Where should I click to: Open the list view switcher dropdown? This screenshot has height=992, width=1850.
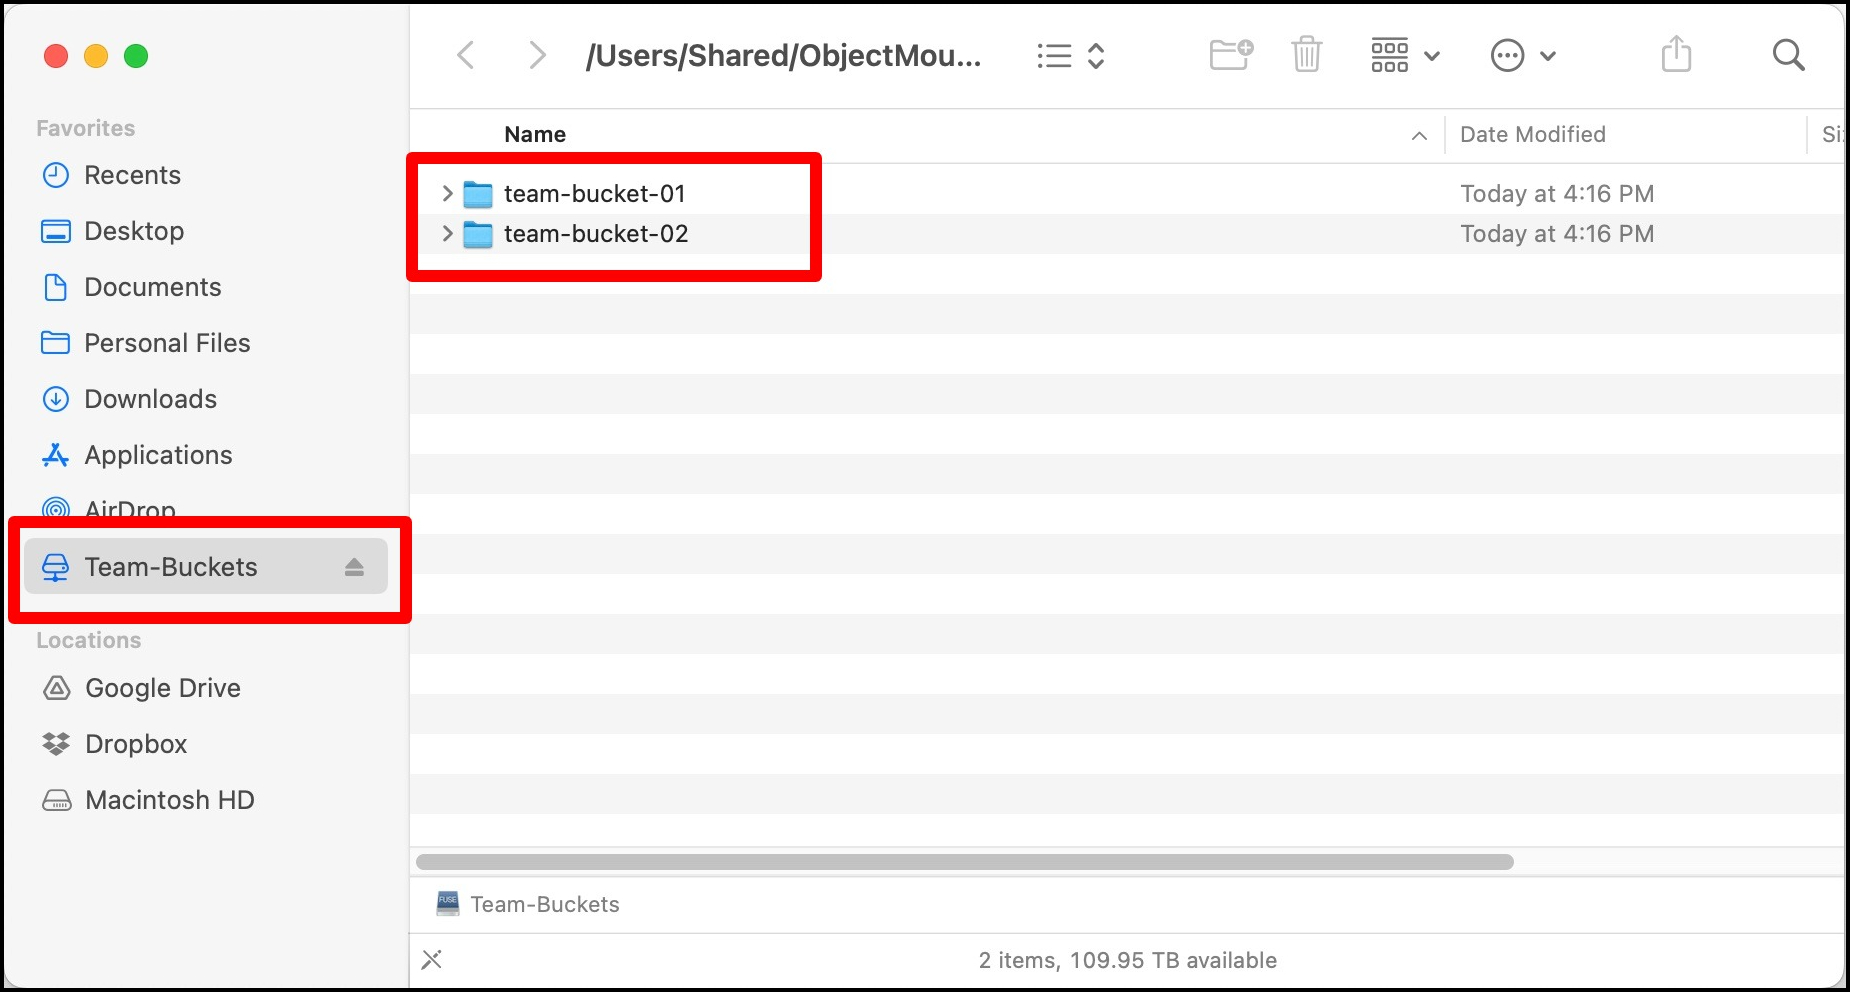tap(1070, 56)
